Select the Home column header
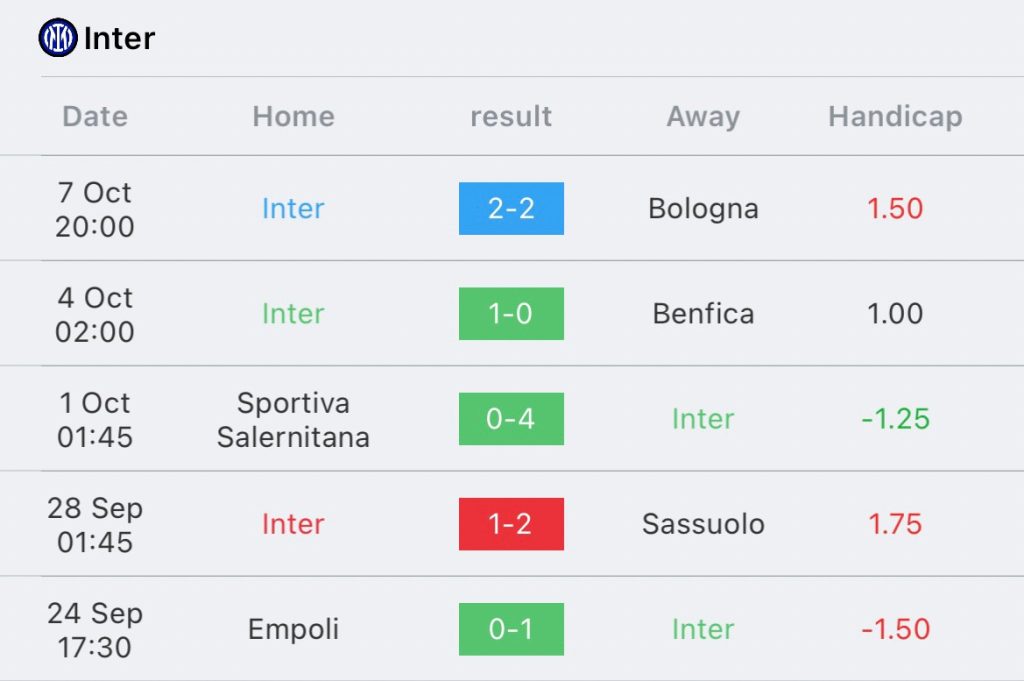Image resolution: width=1024 pixels, height=681 pixels. [293, 116]
